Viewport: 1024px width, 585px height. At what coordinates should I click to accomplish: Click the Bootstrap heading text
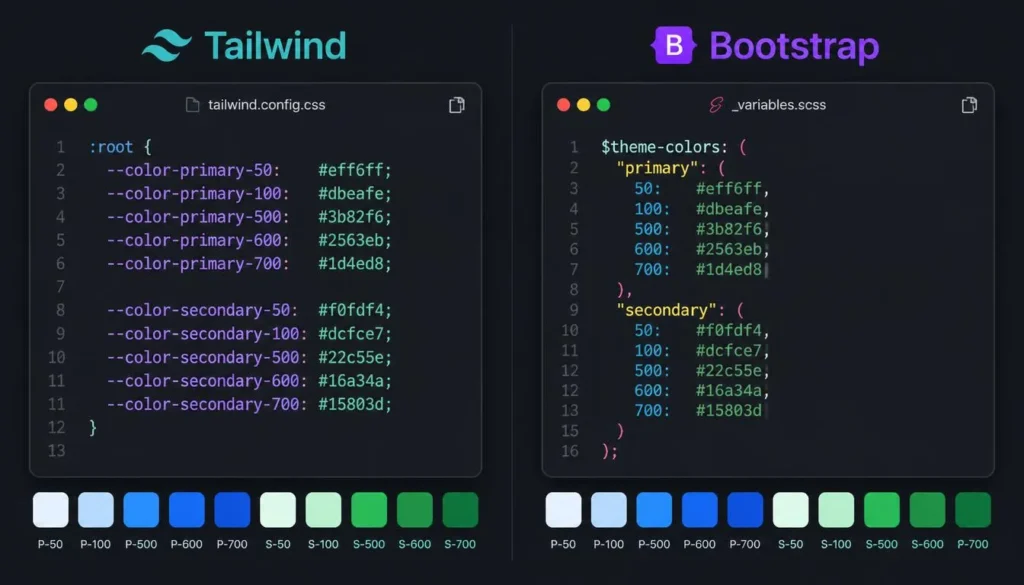click(x=794, y=46)
